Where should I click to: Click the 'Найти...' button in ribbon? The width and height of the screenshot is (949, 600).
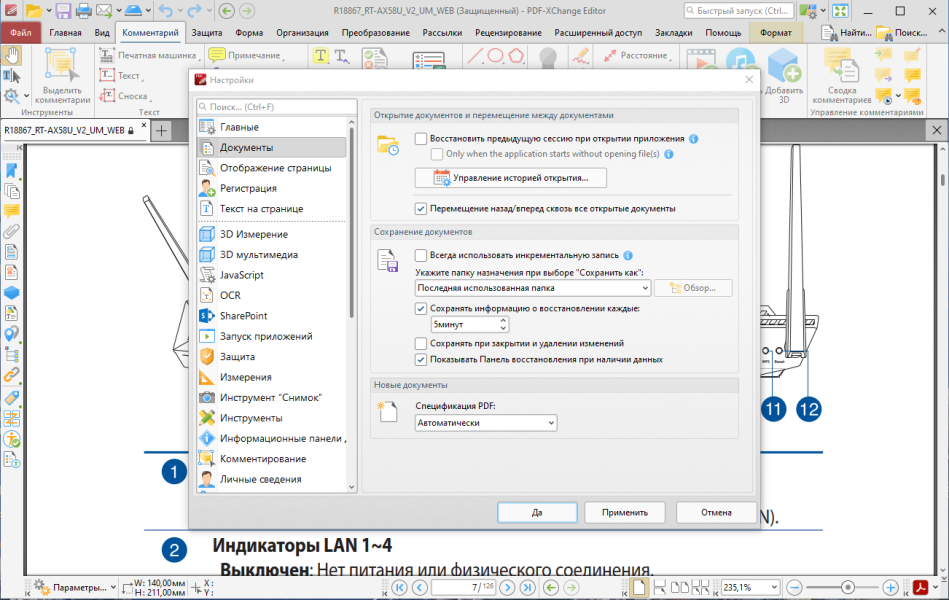coord(847,33)
